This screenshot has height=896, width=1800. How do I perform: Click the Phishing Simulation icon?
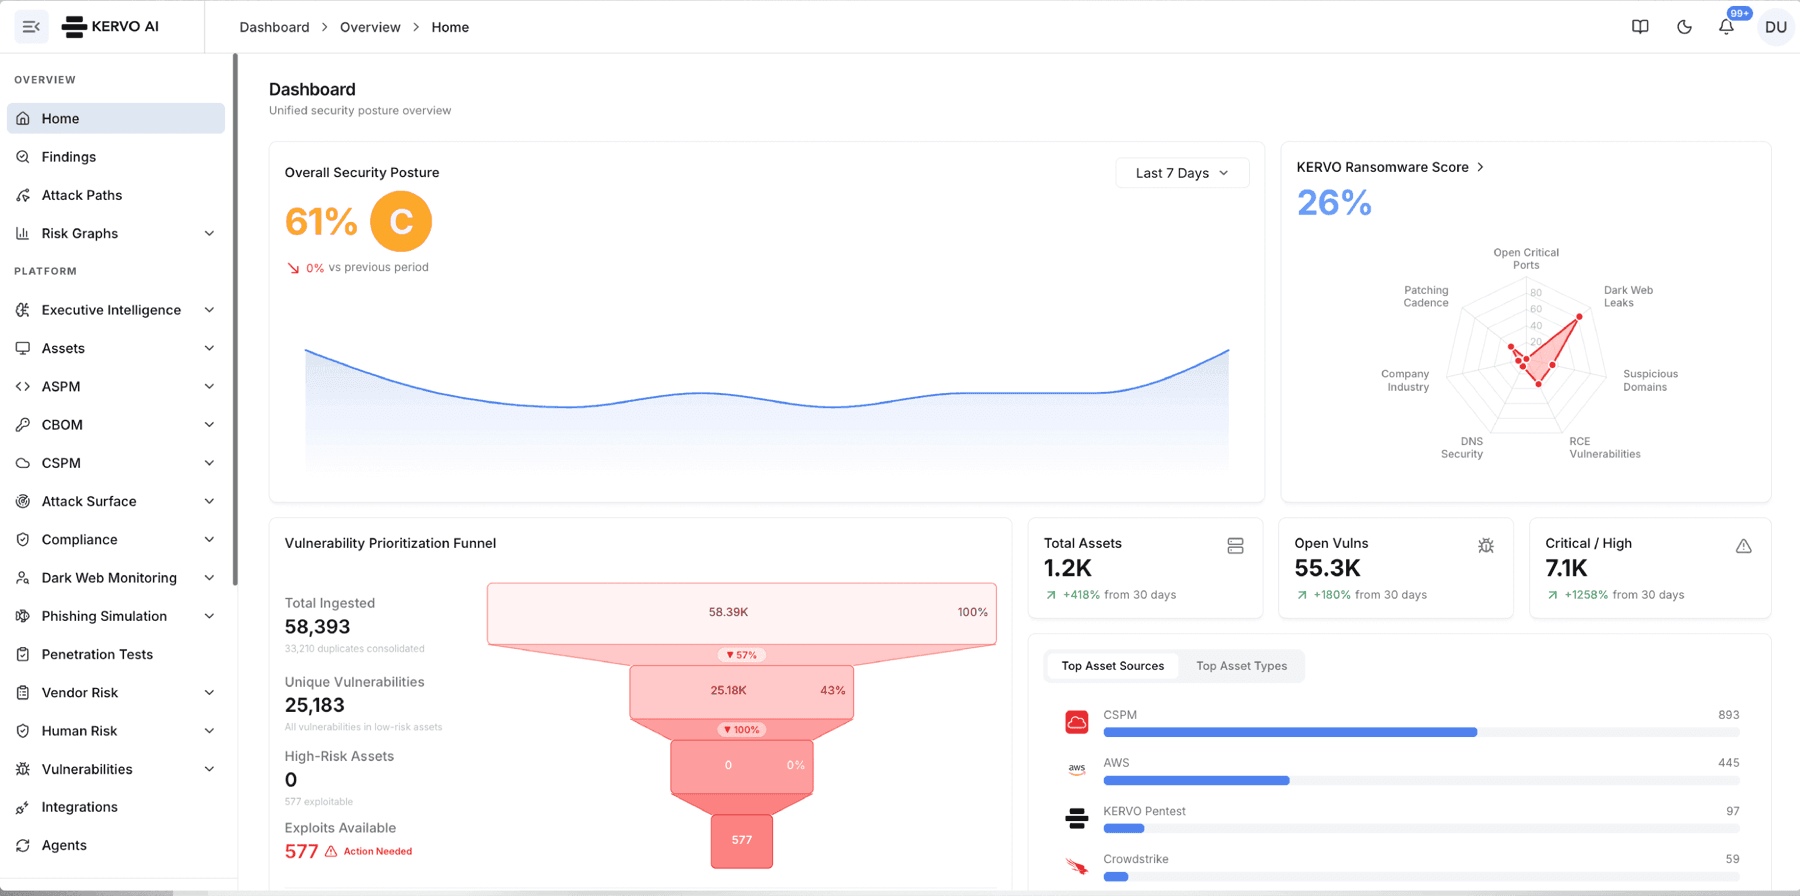pos(23,616)
